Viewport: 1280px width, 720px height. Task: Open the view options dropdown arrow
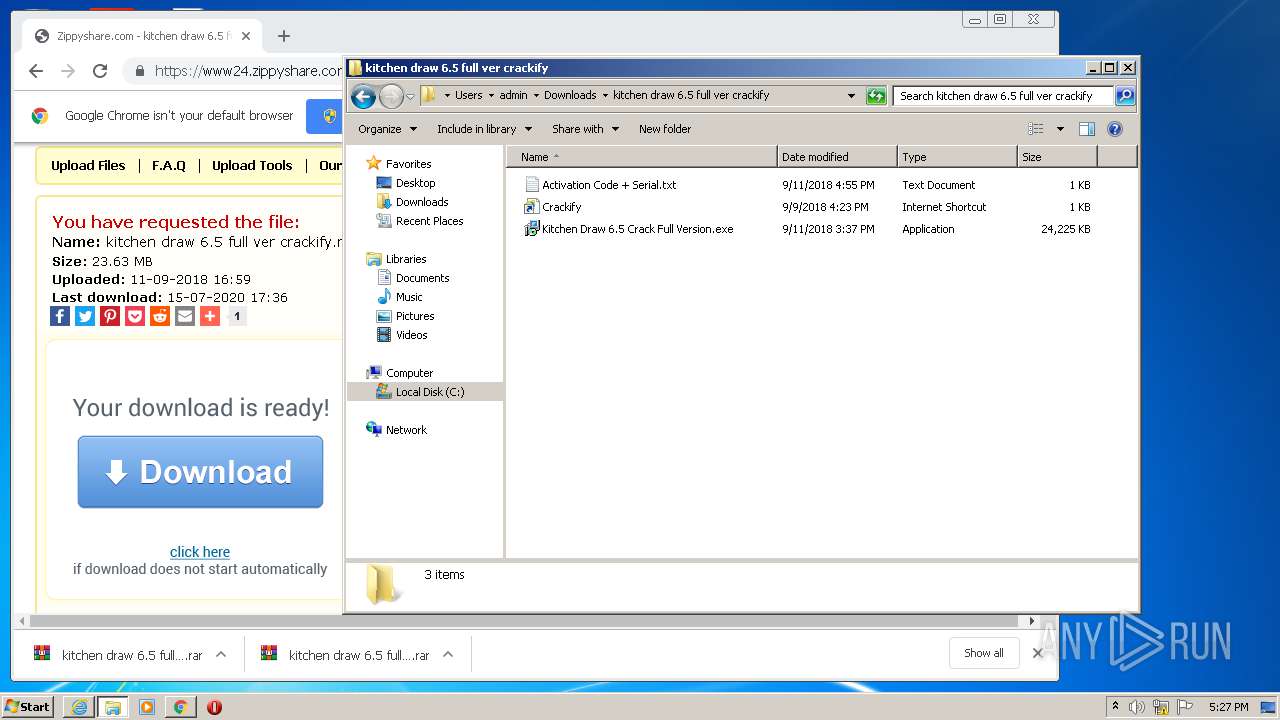click(1060, 129)
